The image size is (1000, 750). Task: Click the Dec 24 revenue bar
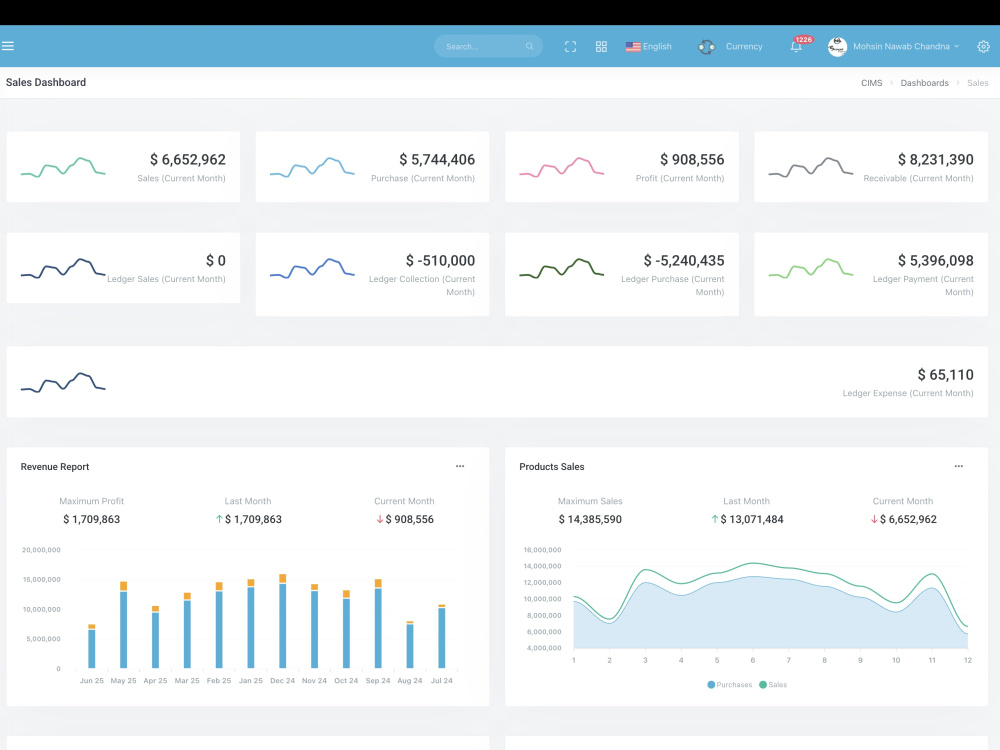(283, 621)
